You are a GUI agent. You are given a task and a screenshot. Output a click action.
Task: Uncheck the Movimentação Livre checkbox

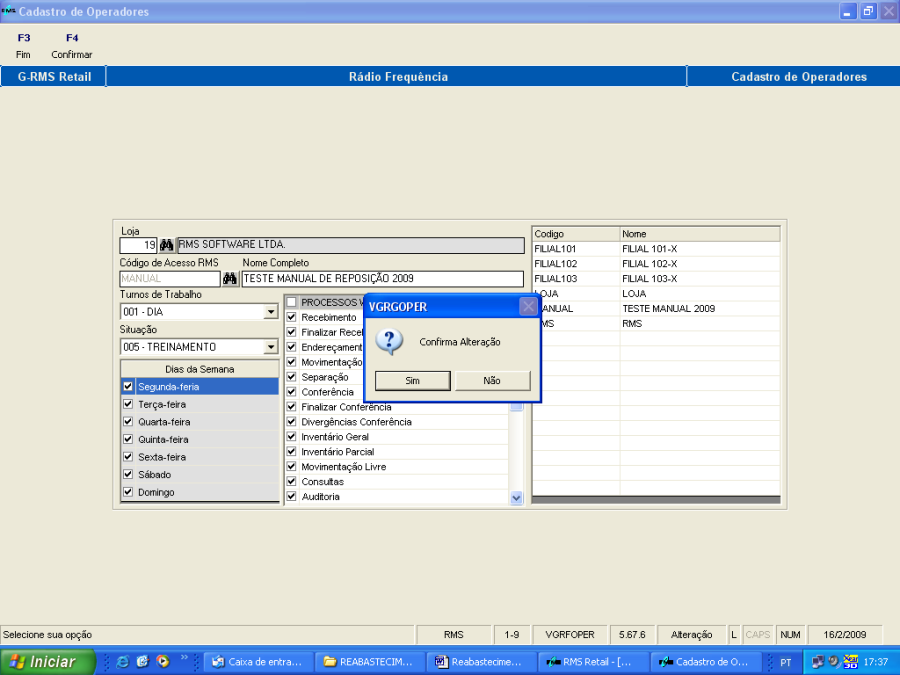click(292, 466)
